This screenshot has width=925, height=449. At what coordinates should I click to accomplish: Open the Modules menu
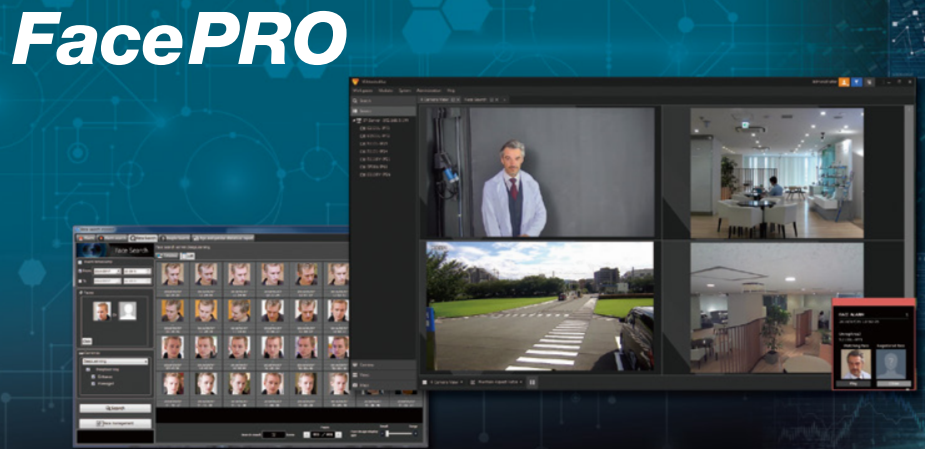[x=385, y=91]
